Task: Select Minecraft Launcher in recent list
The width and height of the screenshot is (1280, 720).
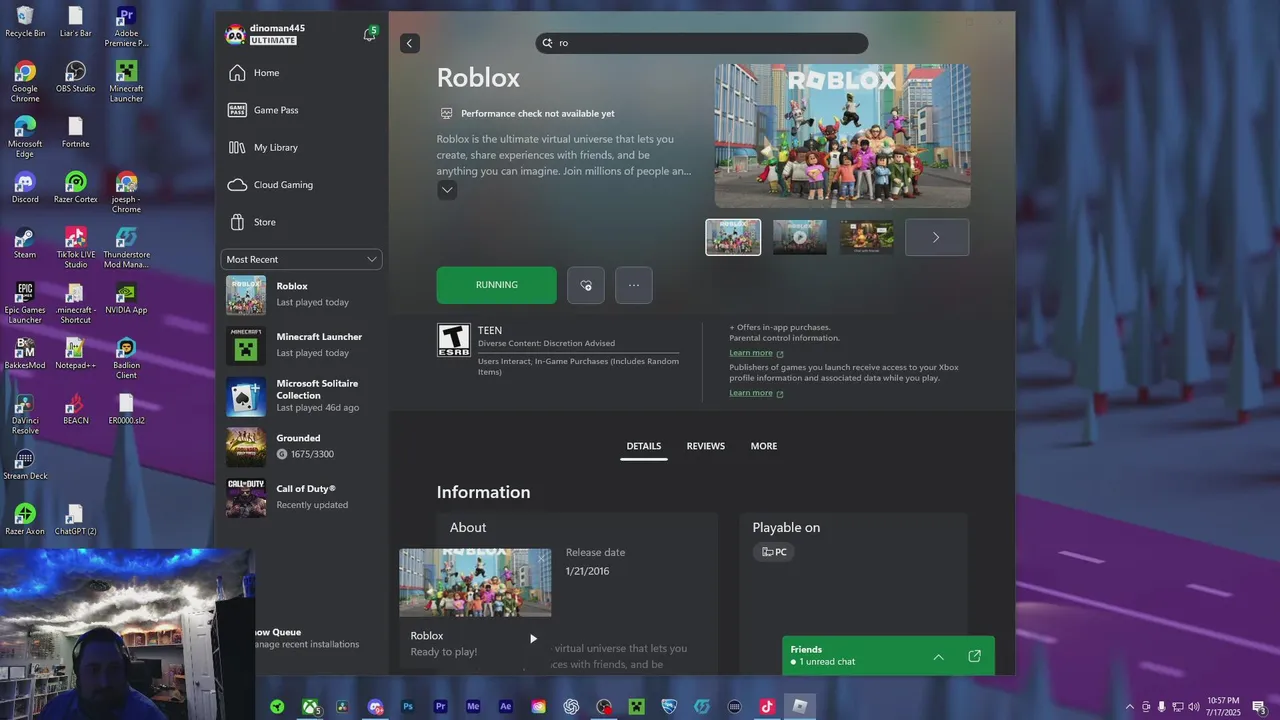Action: [x=301, y=345]
